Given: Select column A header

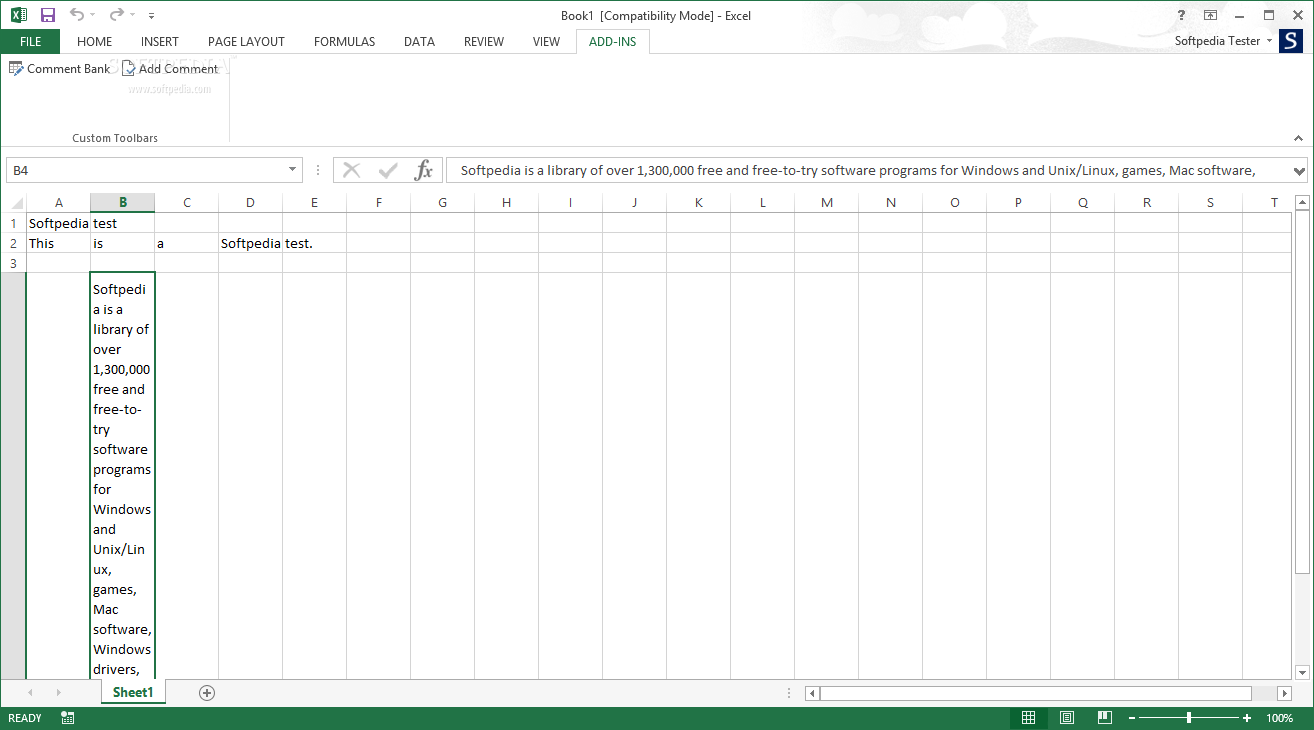Looking at the screenshot, I should 58,203.
